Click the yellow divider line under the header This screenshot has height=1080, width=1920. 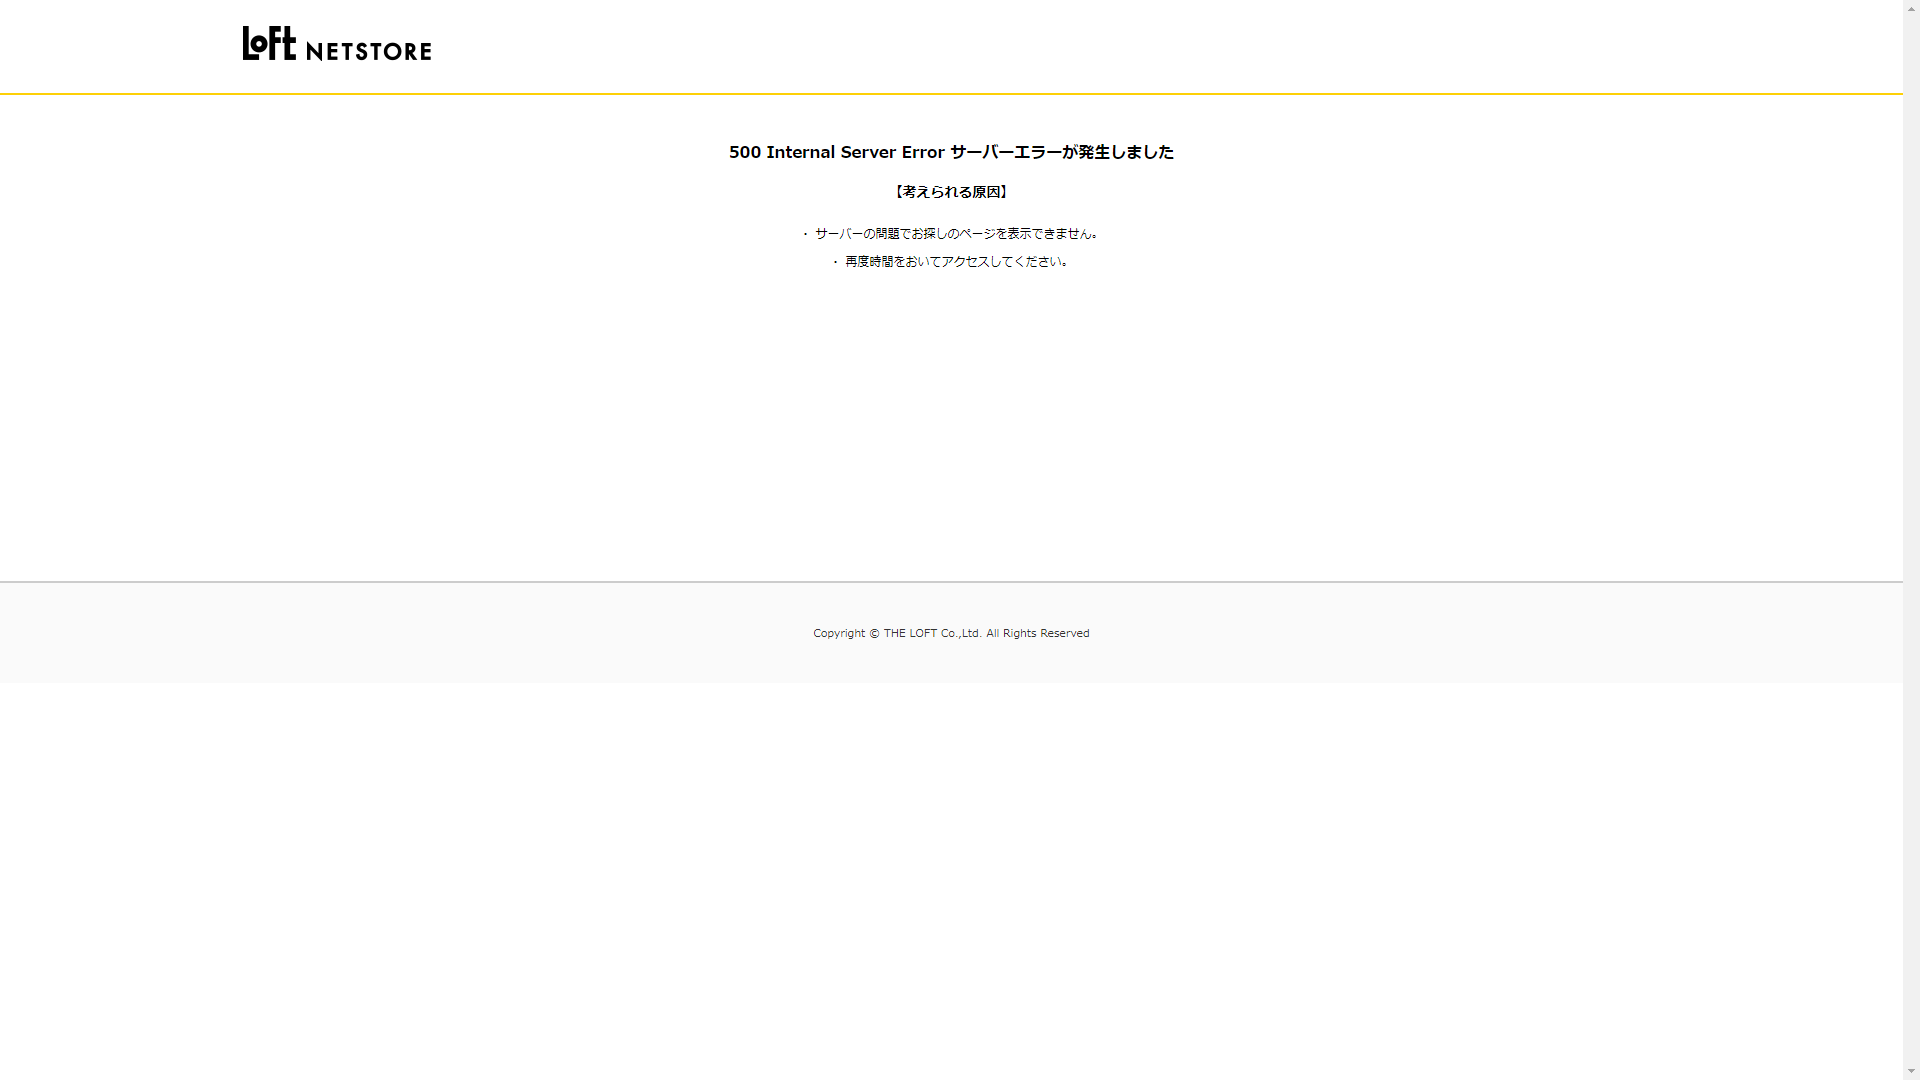tap(950, 94)
